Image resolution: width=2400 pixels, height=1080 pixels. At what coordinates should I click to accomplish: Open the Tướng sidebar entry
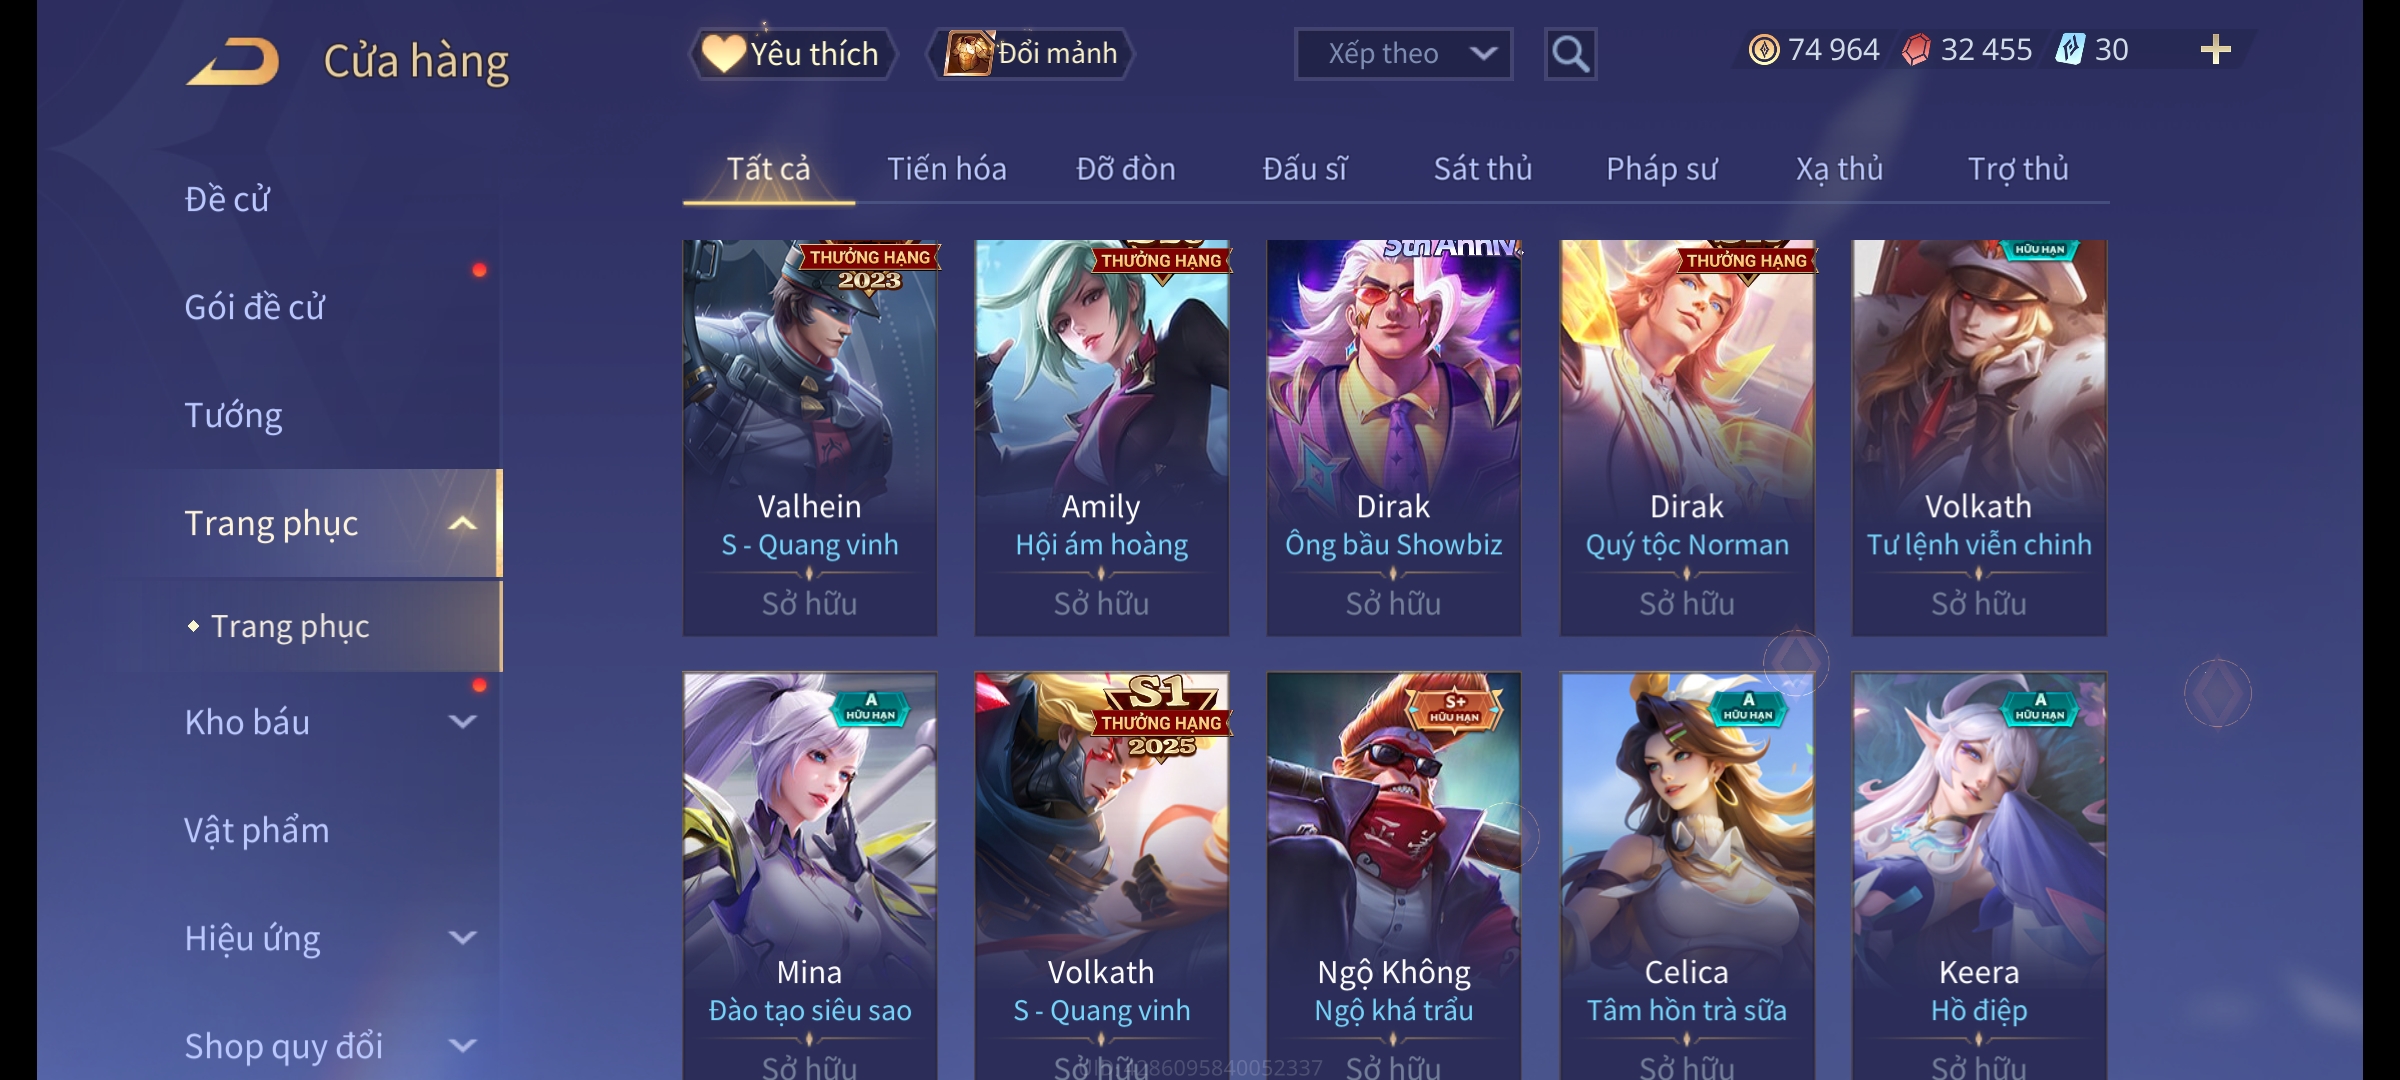pyautogui.click(x=233, y=415)
